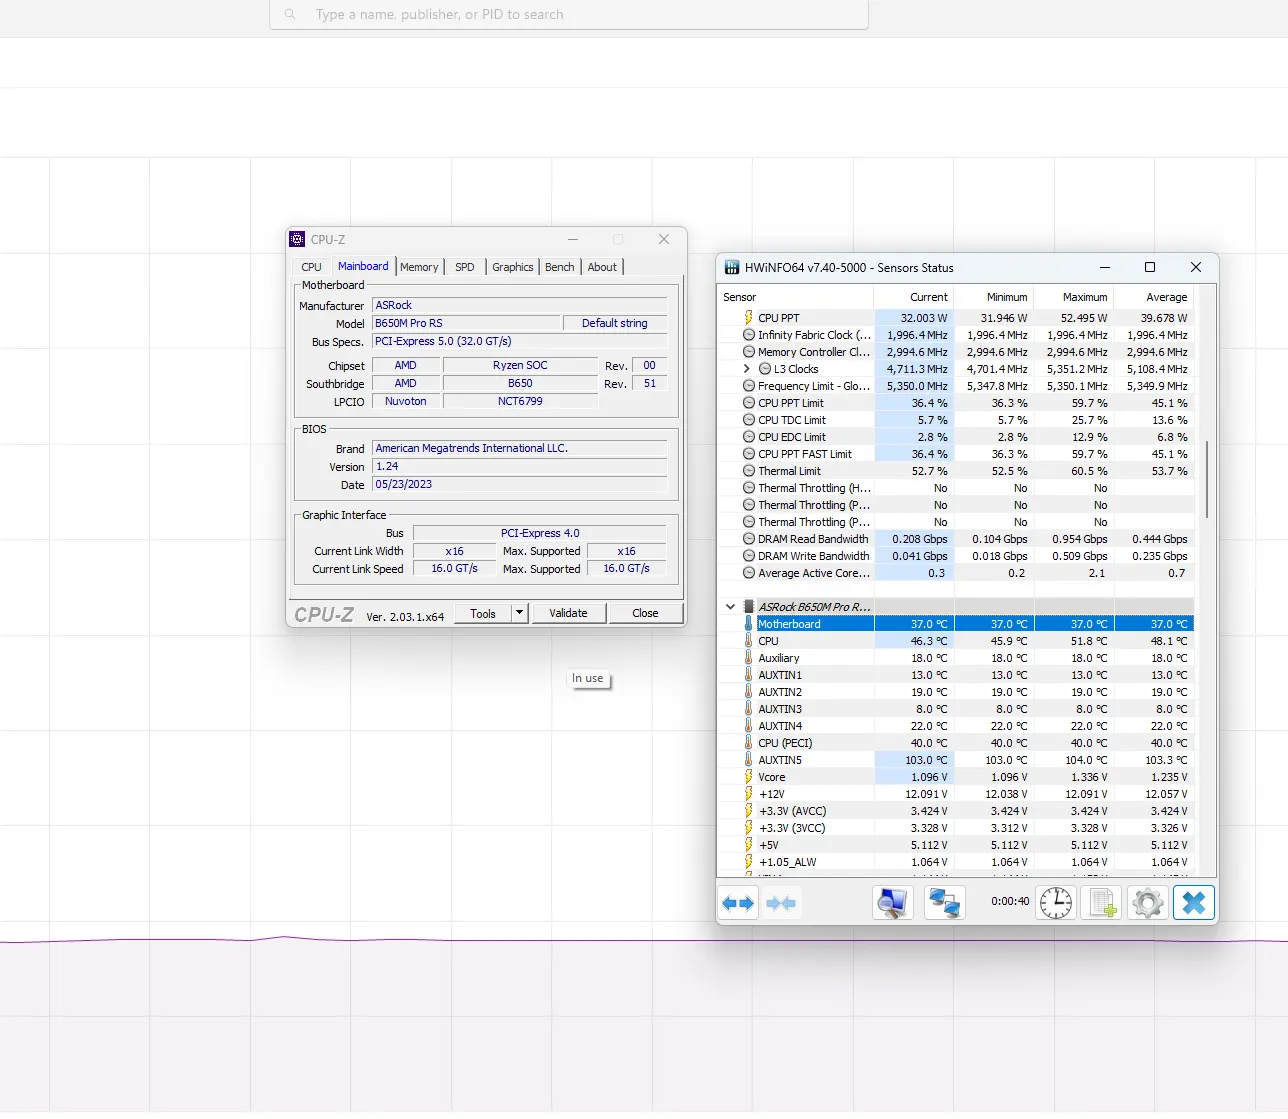Screen dimensions: 1288x1119
Task: Click the HWiNFO64 title bar app icon
Action: coord(732,267)
